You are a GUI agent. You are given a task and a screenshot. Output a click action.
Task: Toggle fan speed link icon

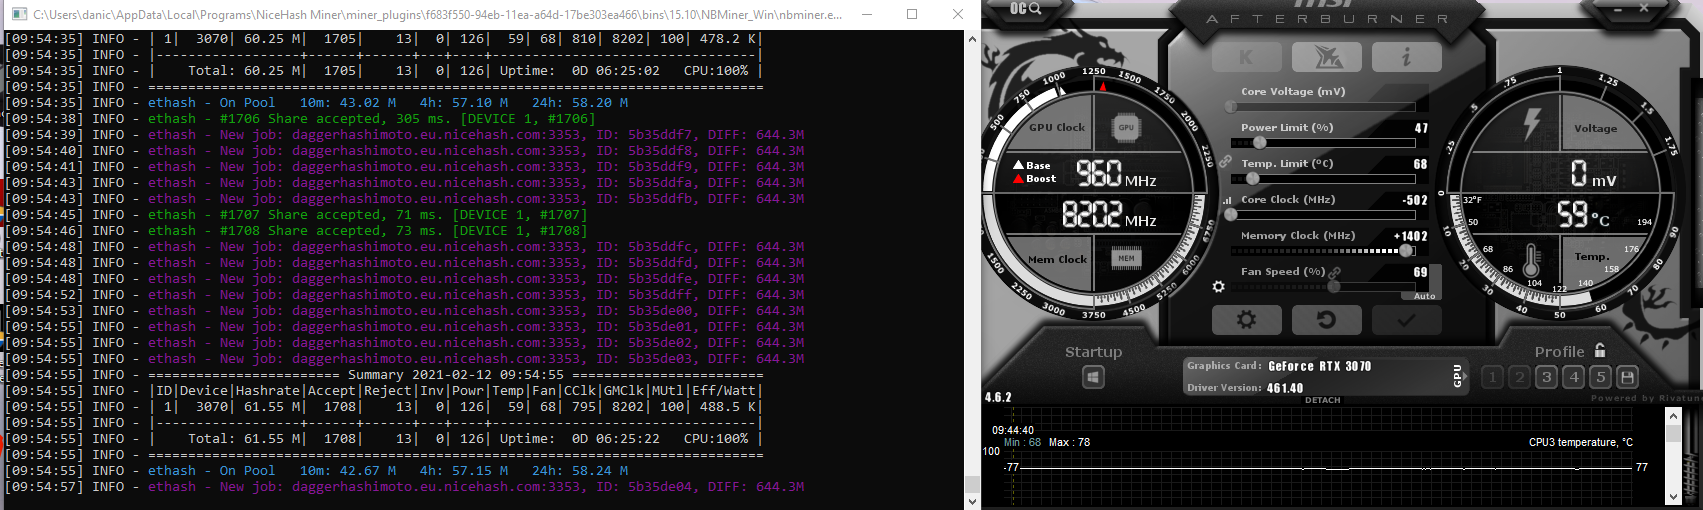click(1334, 272)
